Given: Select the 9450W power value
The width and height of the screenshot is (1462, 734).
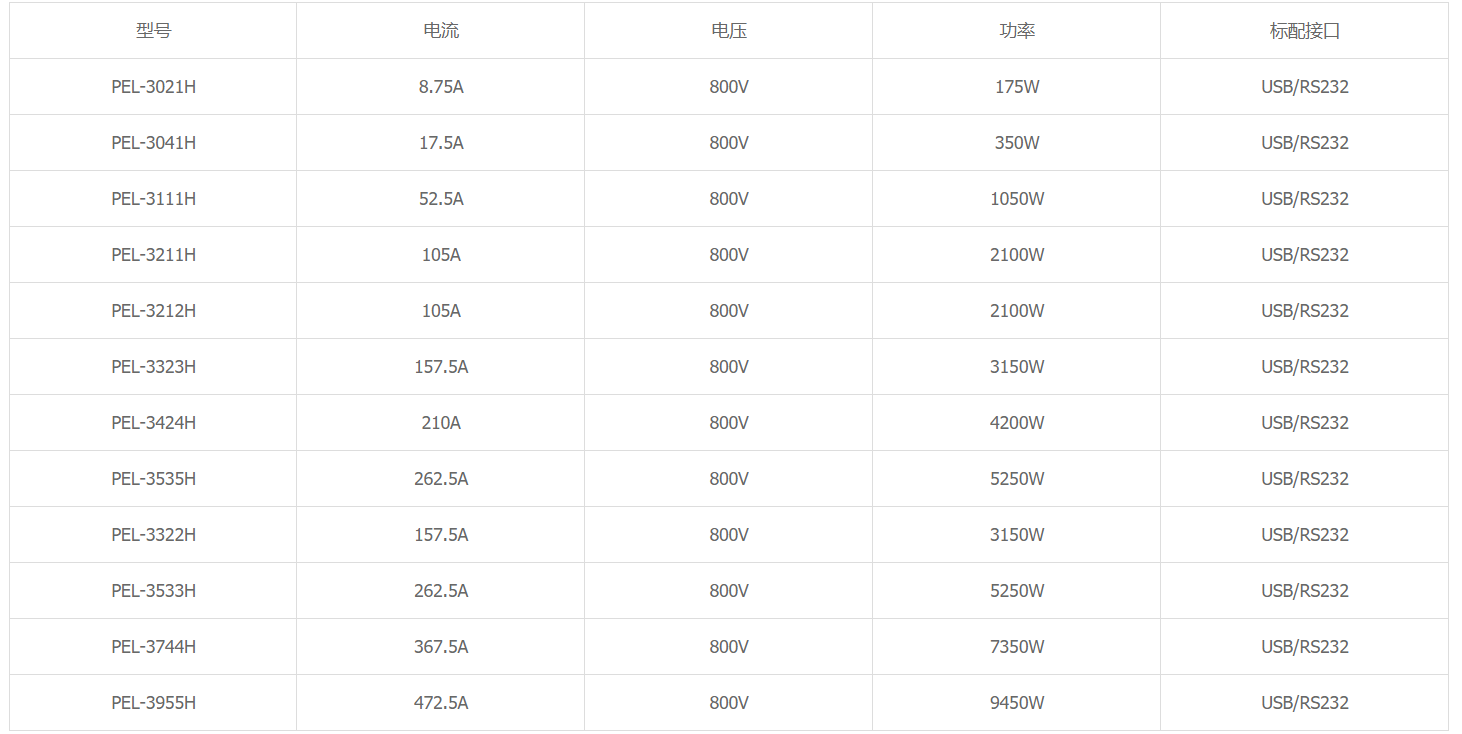Looking at the screenshot, I should (x=1017, y=703).
